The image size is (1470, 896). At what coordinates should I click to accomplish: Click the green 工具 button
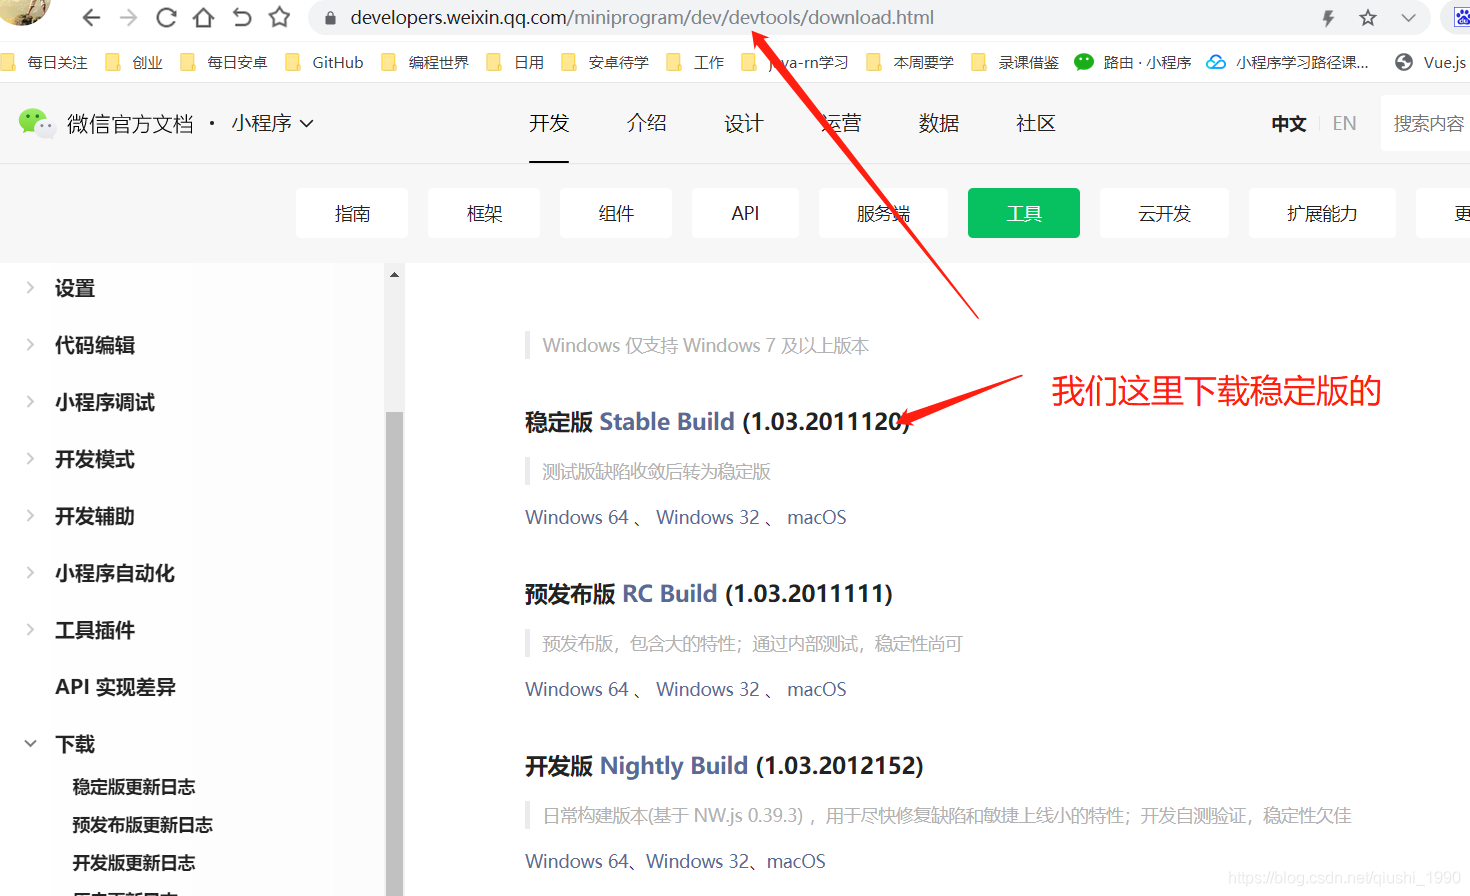1023,212
